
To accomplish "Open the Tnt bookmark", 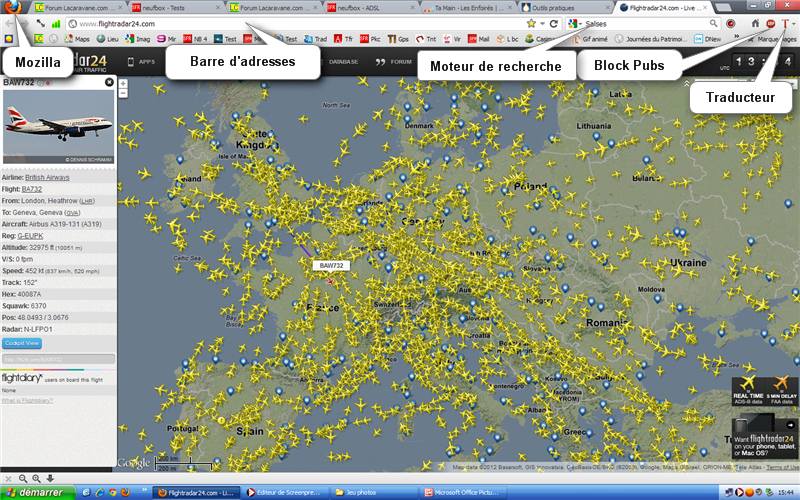I will (426, 39).
